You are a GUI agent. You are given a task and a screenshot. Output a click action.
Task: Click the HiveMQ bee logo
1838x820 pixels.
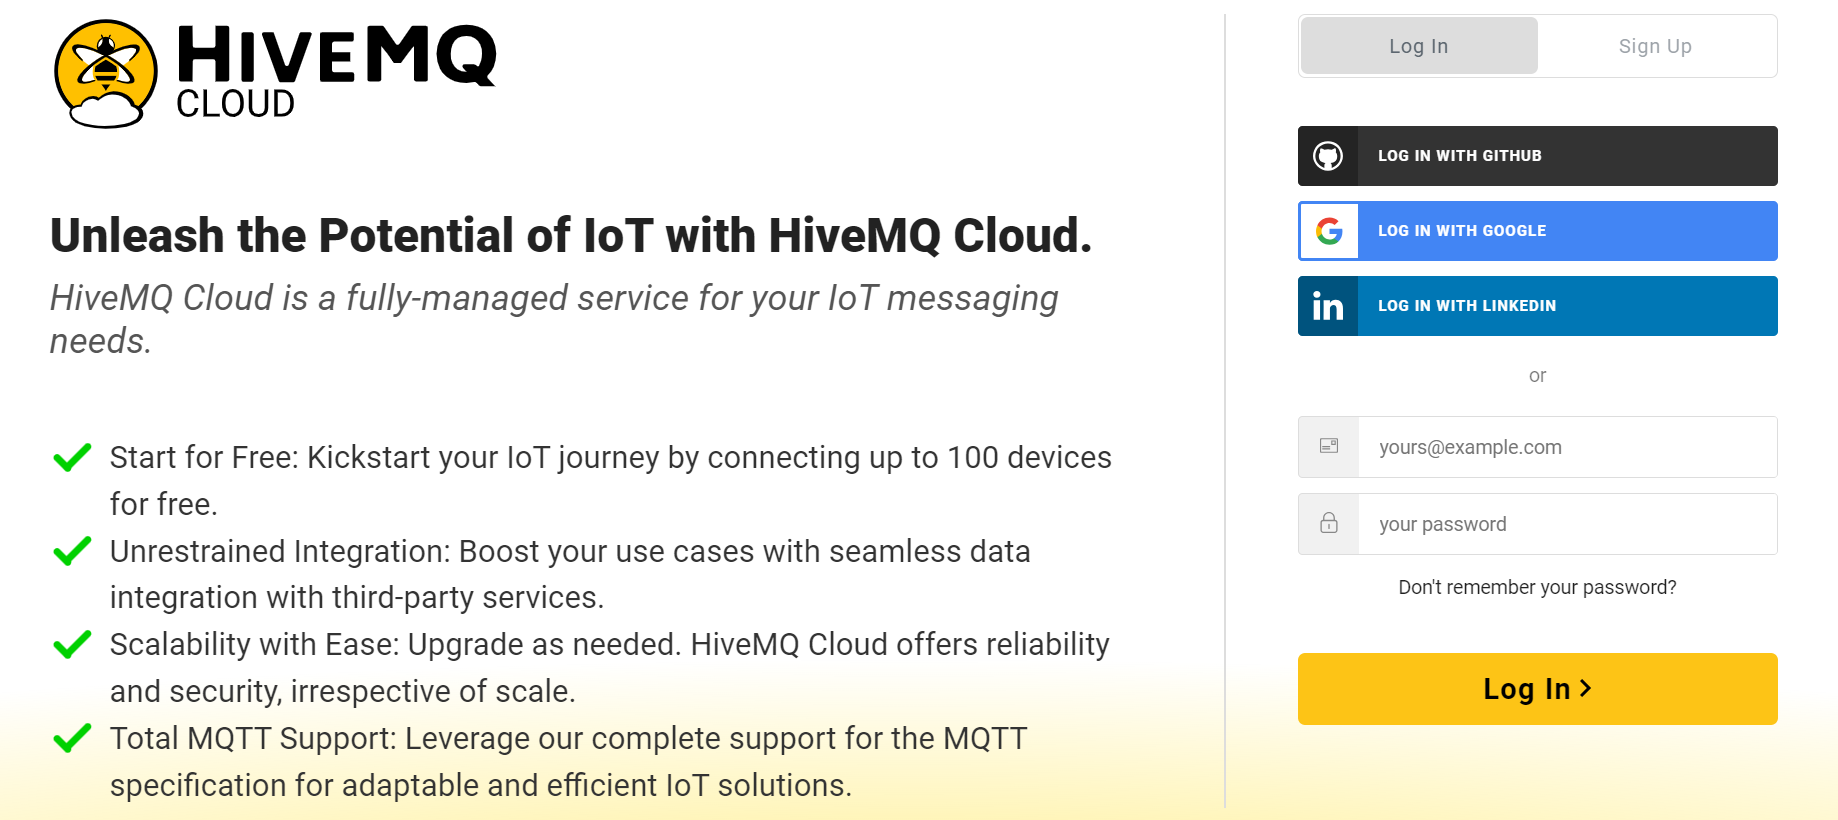pyautogui.click(x=105, y=72)
